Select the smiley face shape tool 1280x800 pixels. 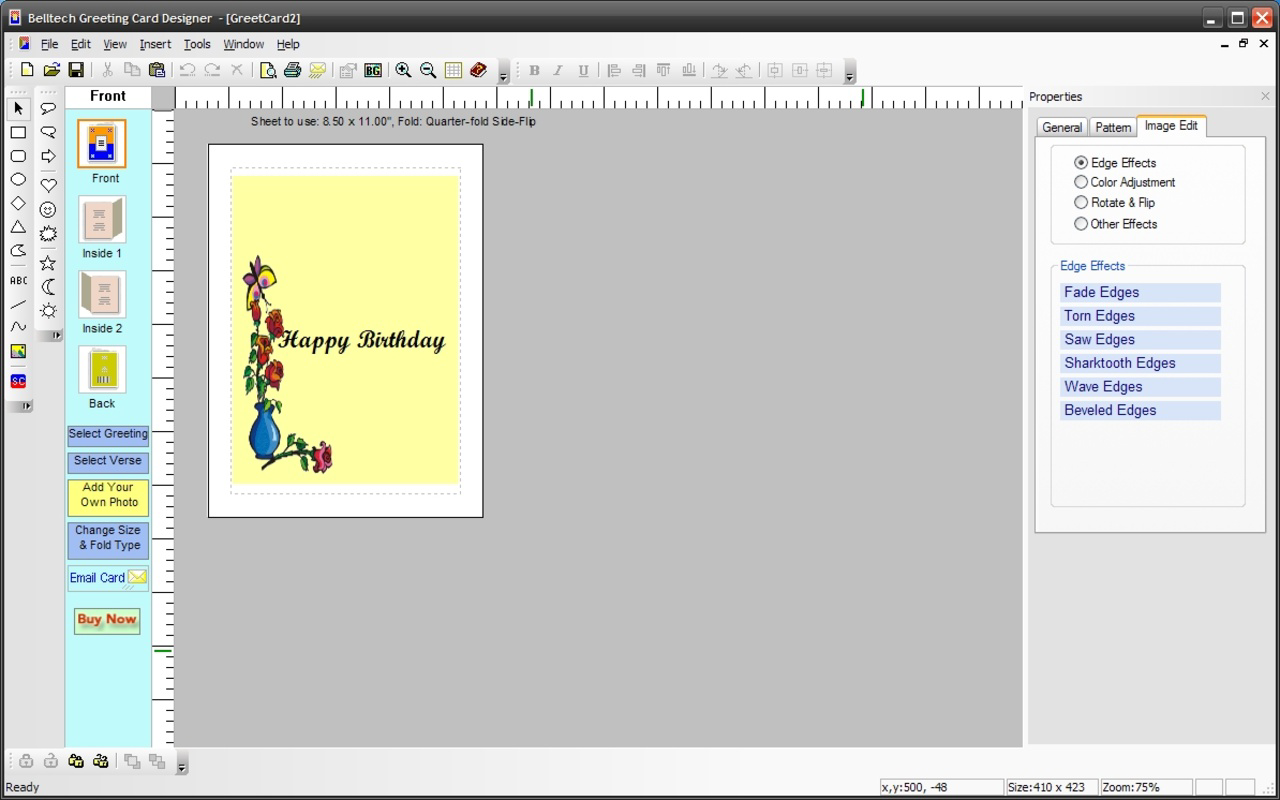tap(48, 210)
